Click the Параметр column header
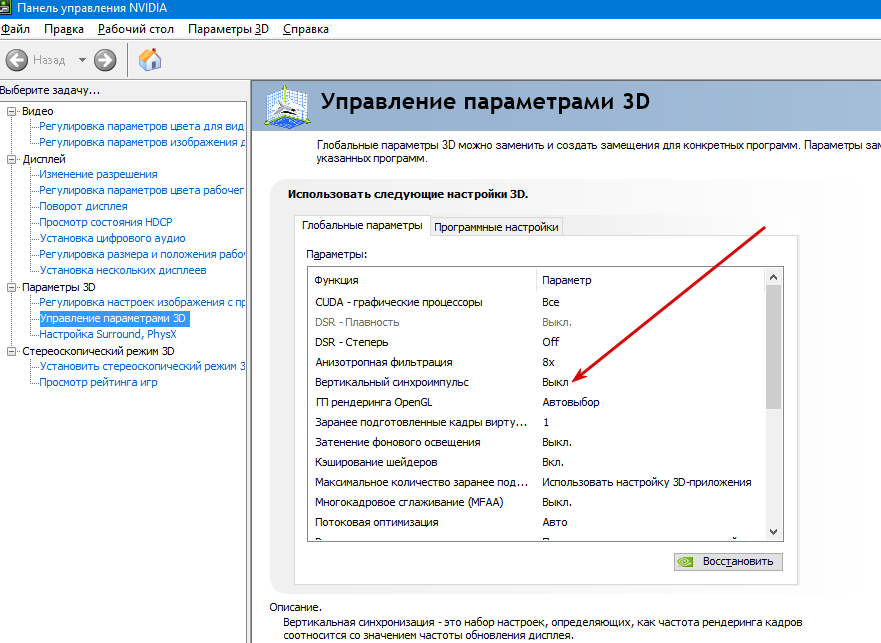881x643 pixels. coord(651,280)
